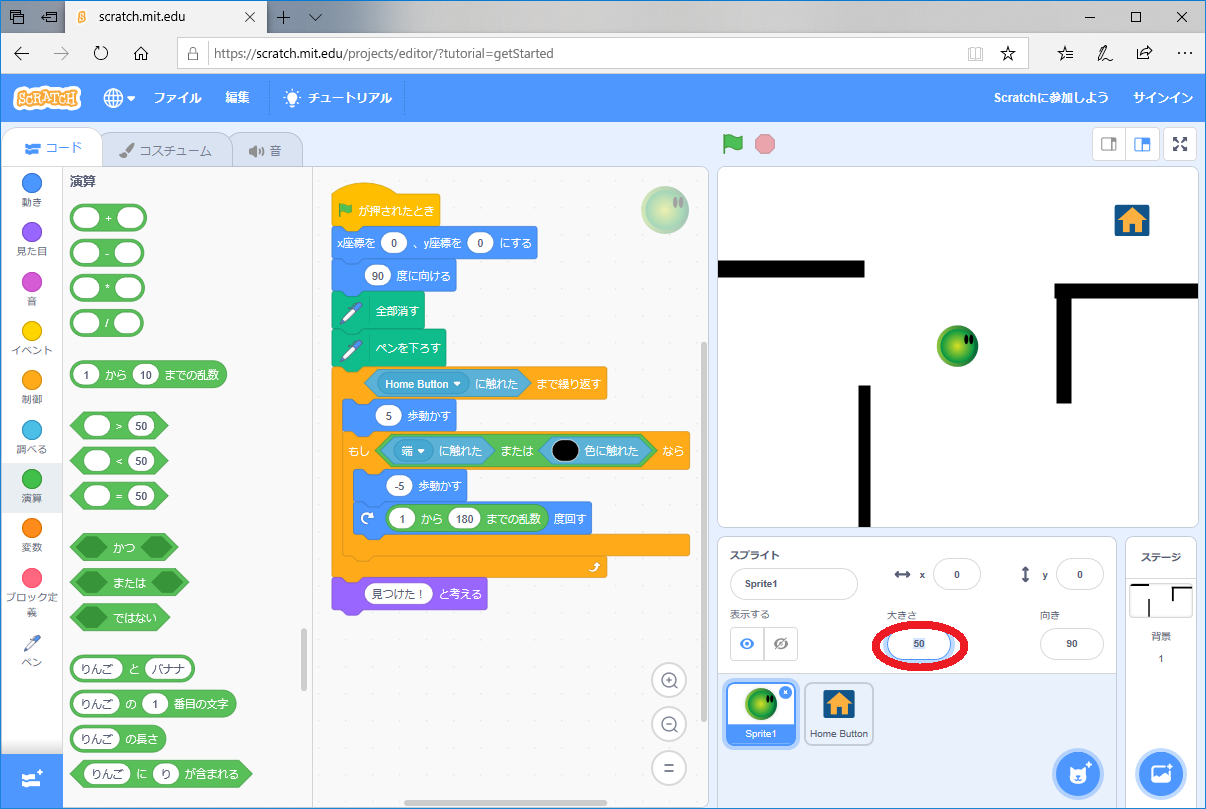This screenshot has height=809, width=1206.
Task: Click the が押されたとき hat block
Action: pos(385,210)
